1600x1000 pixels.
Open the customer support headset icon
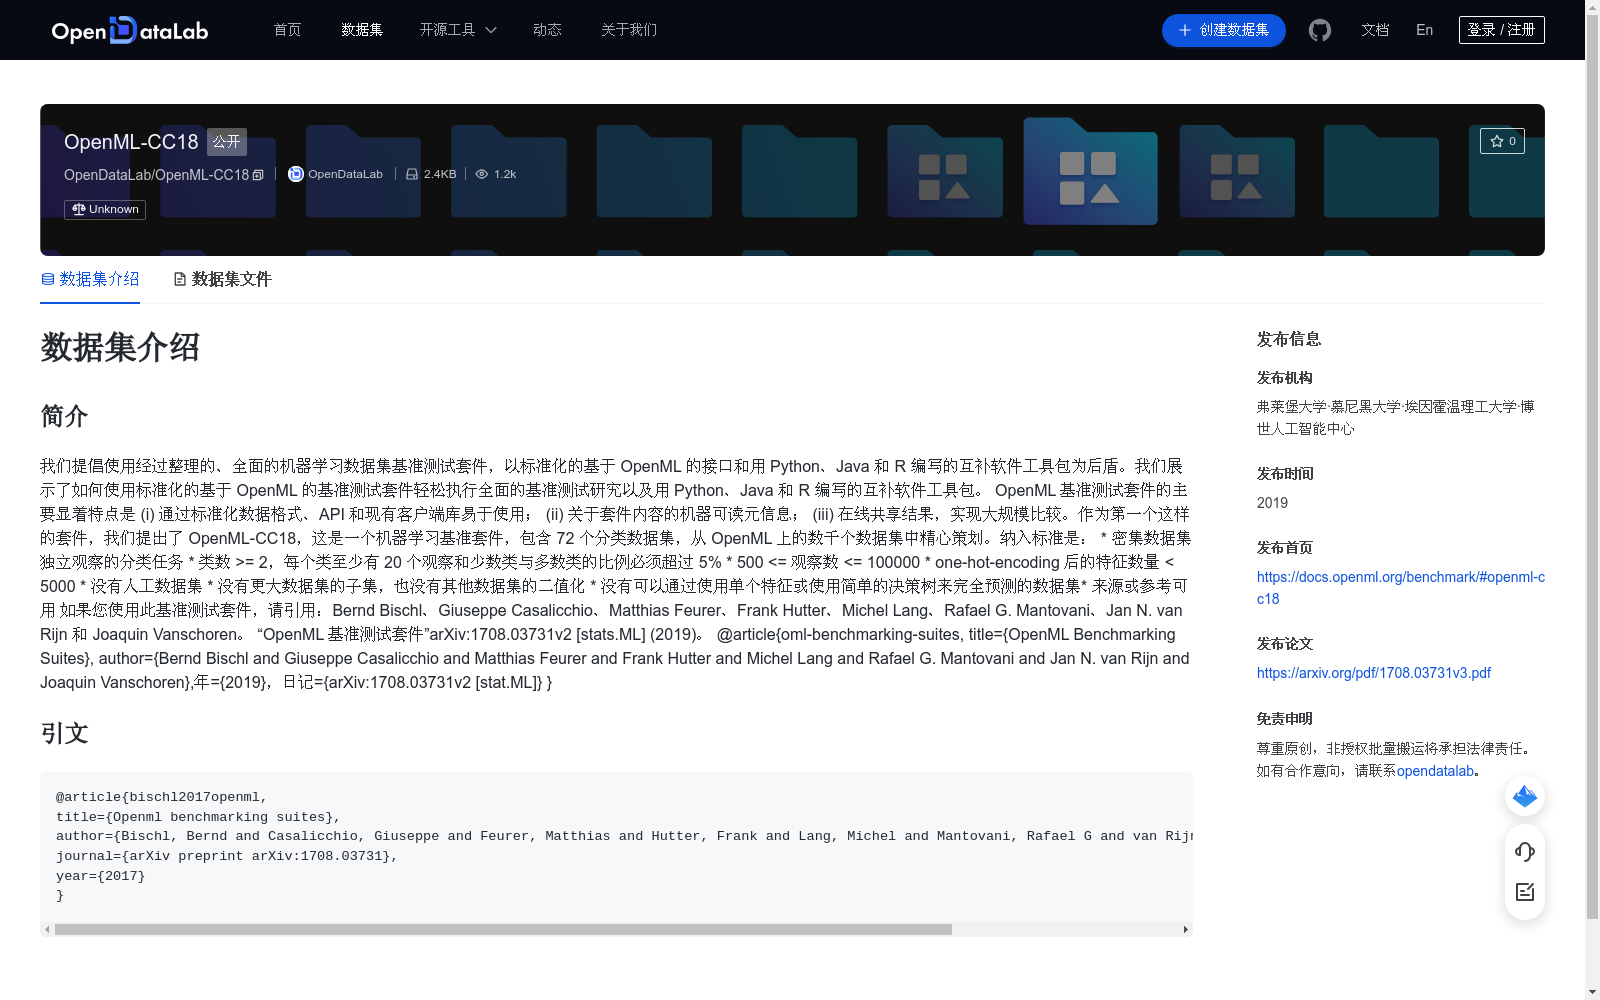(x=1525, y=851)
